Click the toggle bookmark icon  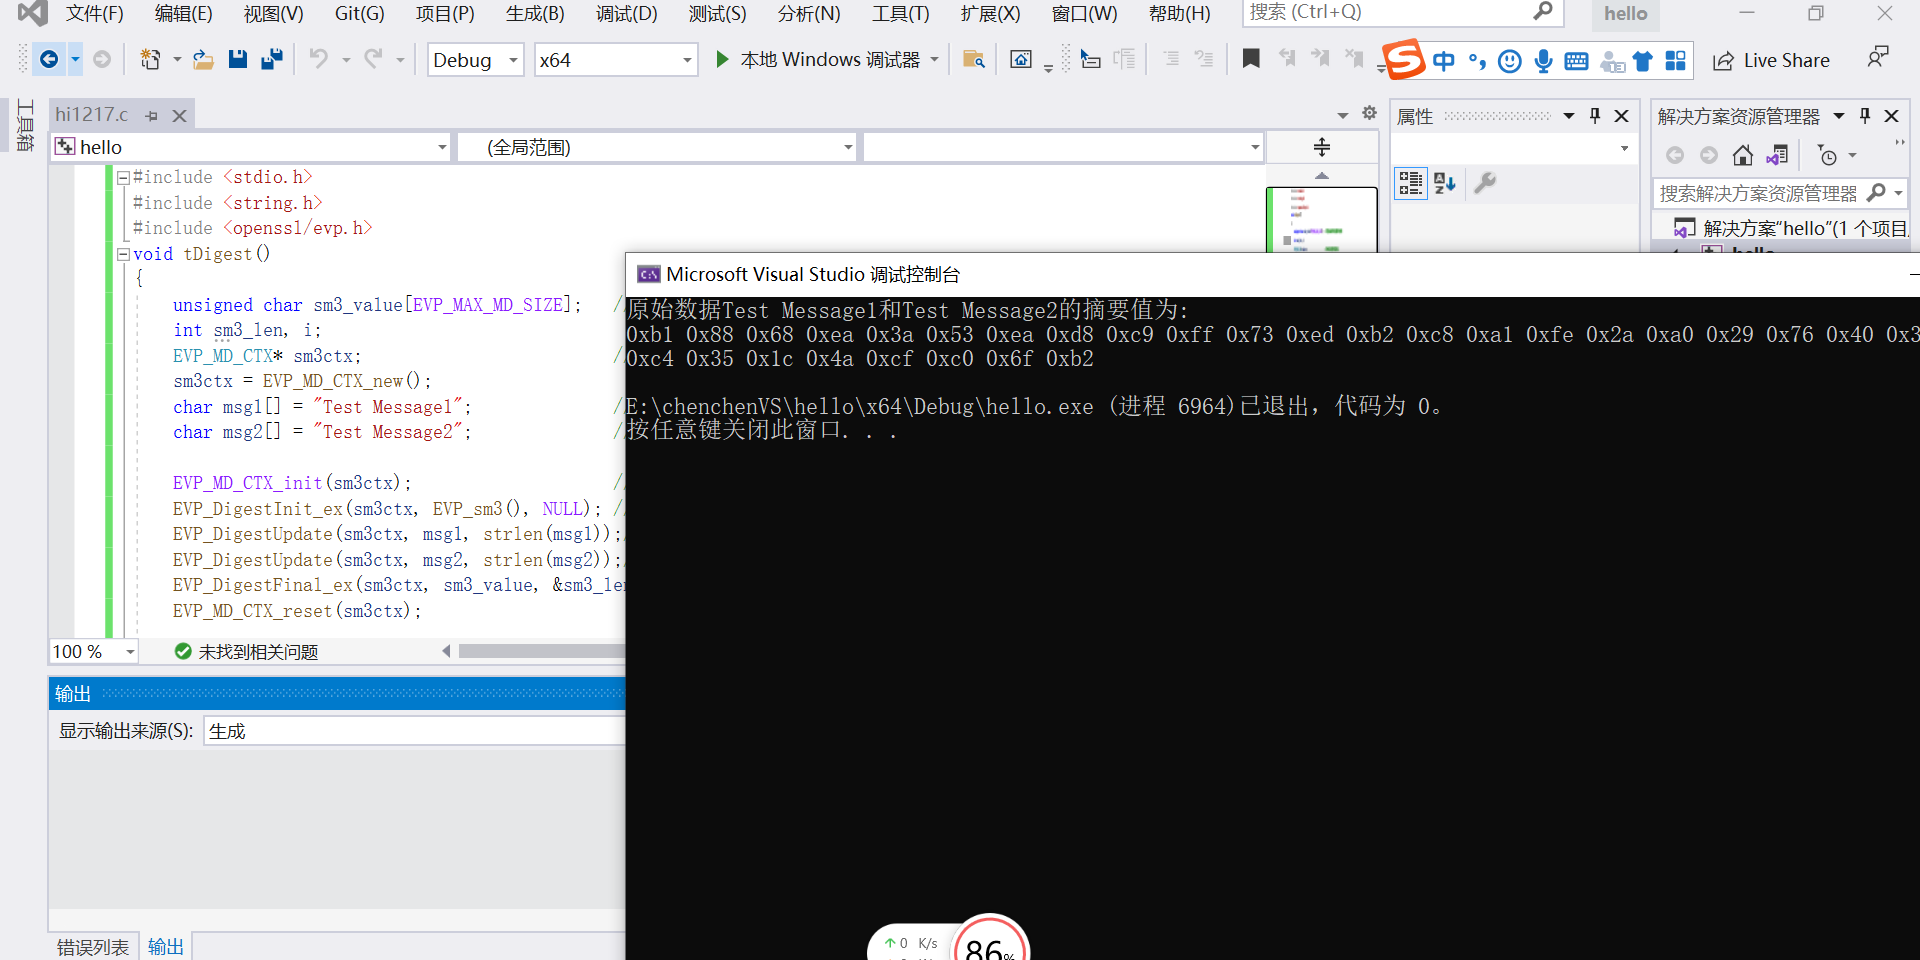pos(1251,59)
